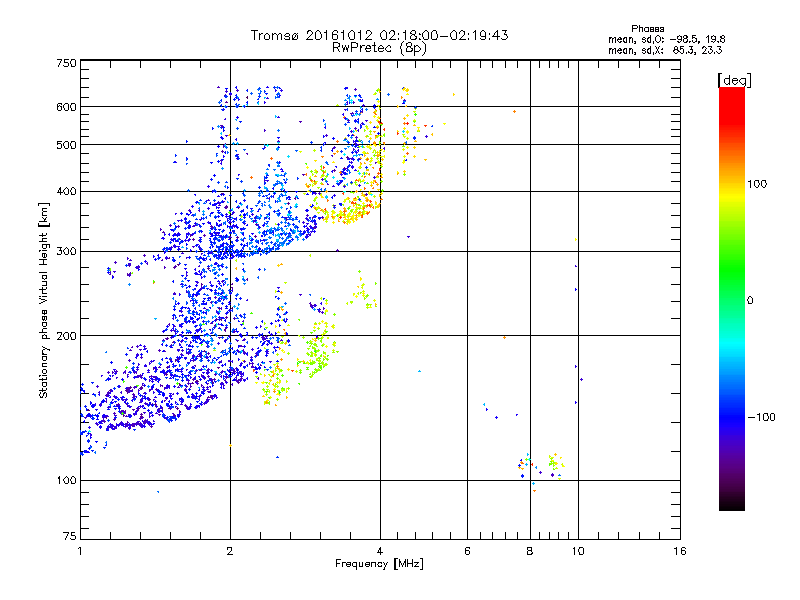Click the y-axis tick label '300'
The width and height of the screenshot is (800, 600).
(66, 252)
